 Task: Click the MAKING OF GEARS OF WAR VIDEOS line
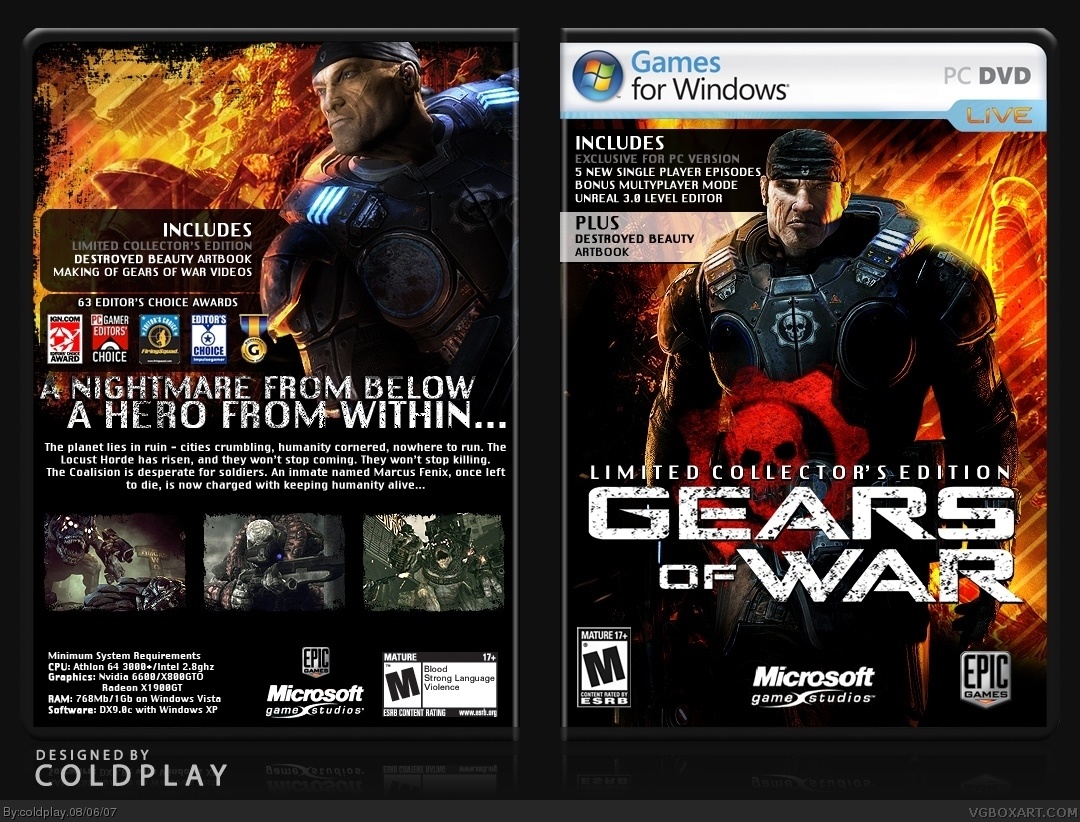tap(153, 272)
